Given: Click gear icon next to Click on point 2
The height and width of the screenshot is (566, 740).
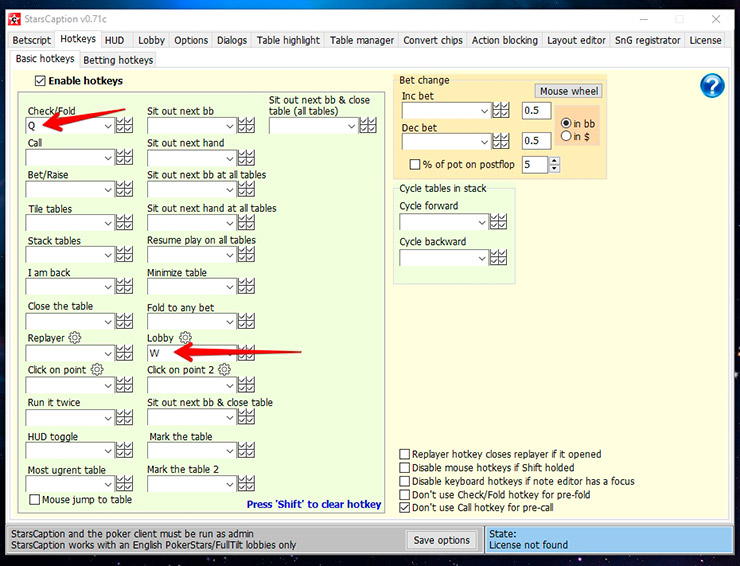Looking at the screenshot, I should click(224, 370).
